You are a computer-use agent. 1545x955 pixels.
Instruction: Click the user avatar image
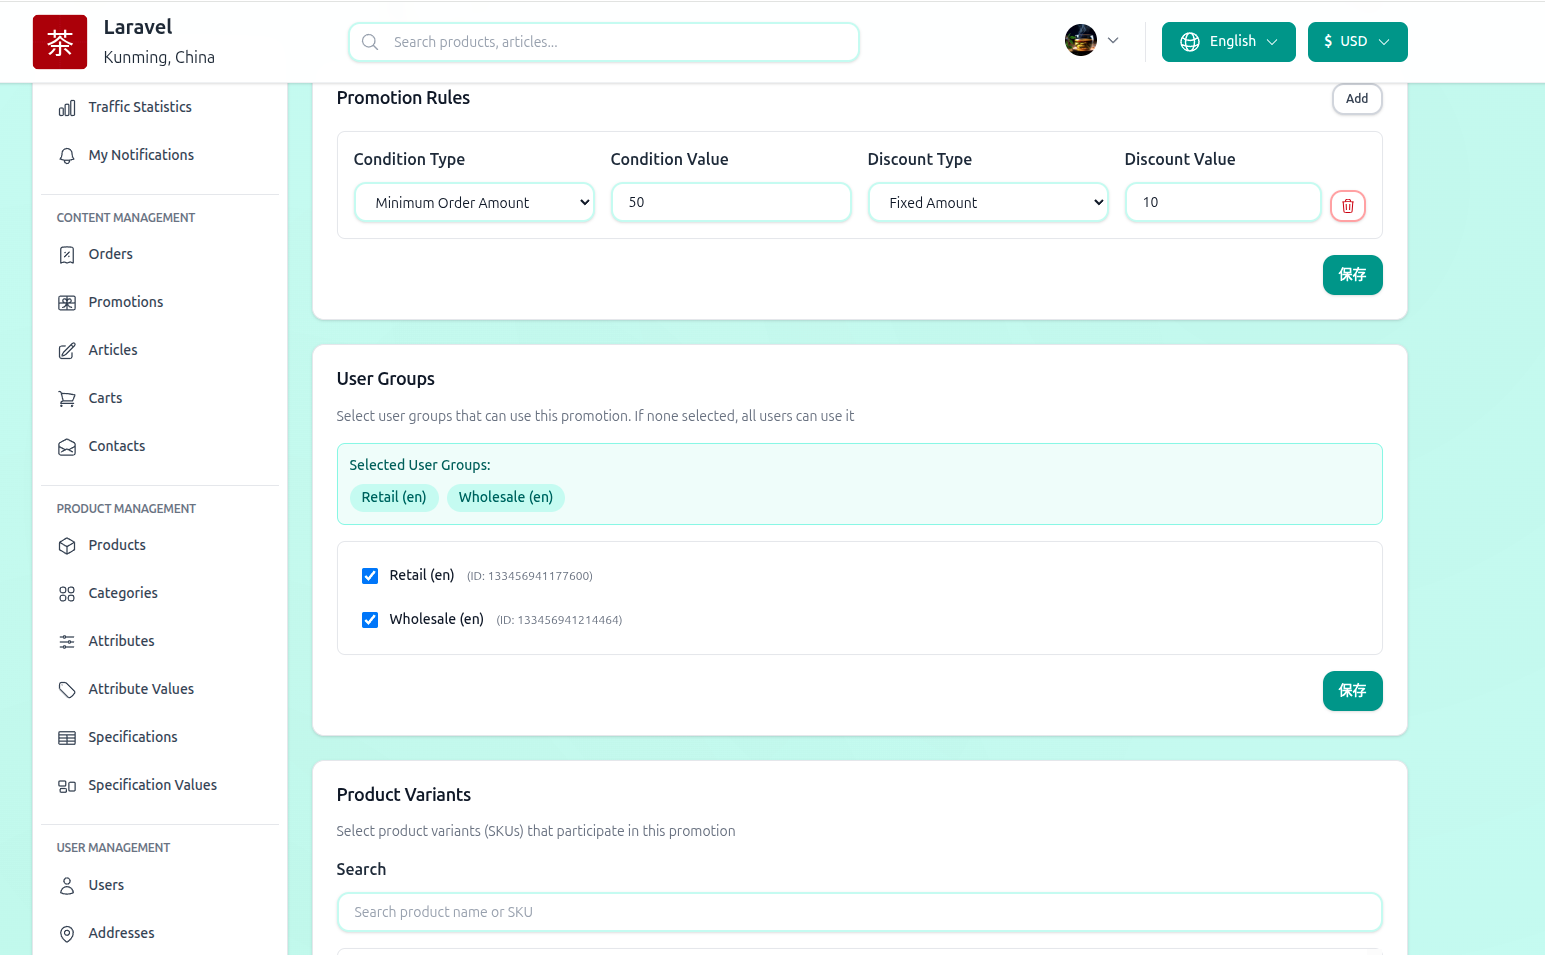point(1080,41)
